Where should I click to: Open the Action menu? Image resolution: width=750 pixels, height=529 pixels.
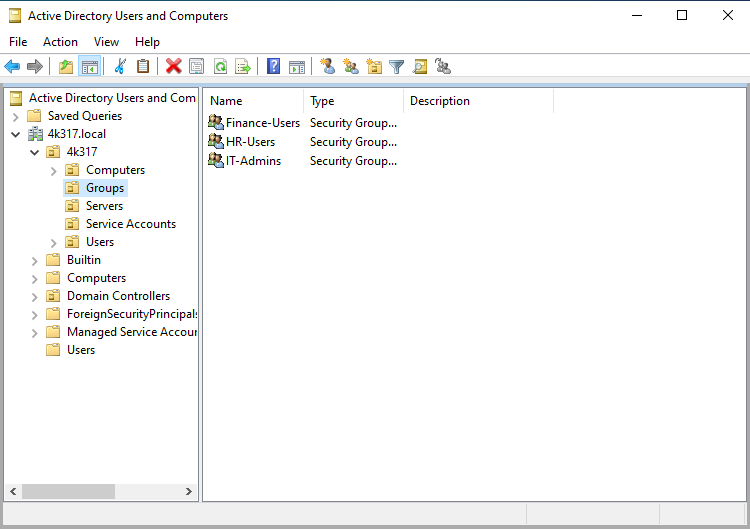point(60,42)
